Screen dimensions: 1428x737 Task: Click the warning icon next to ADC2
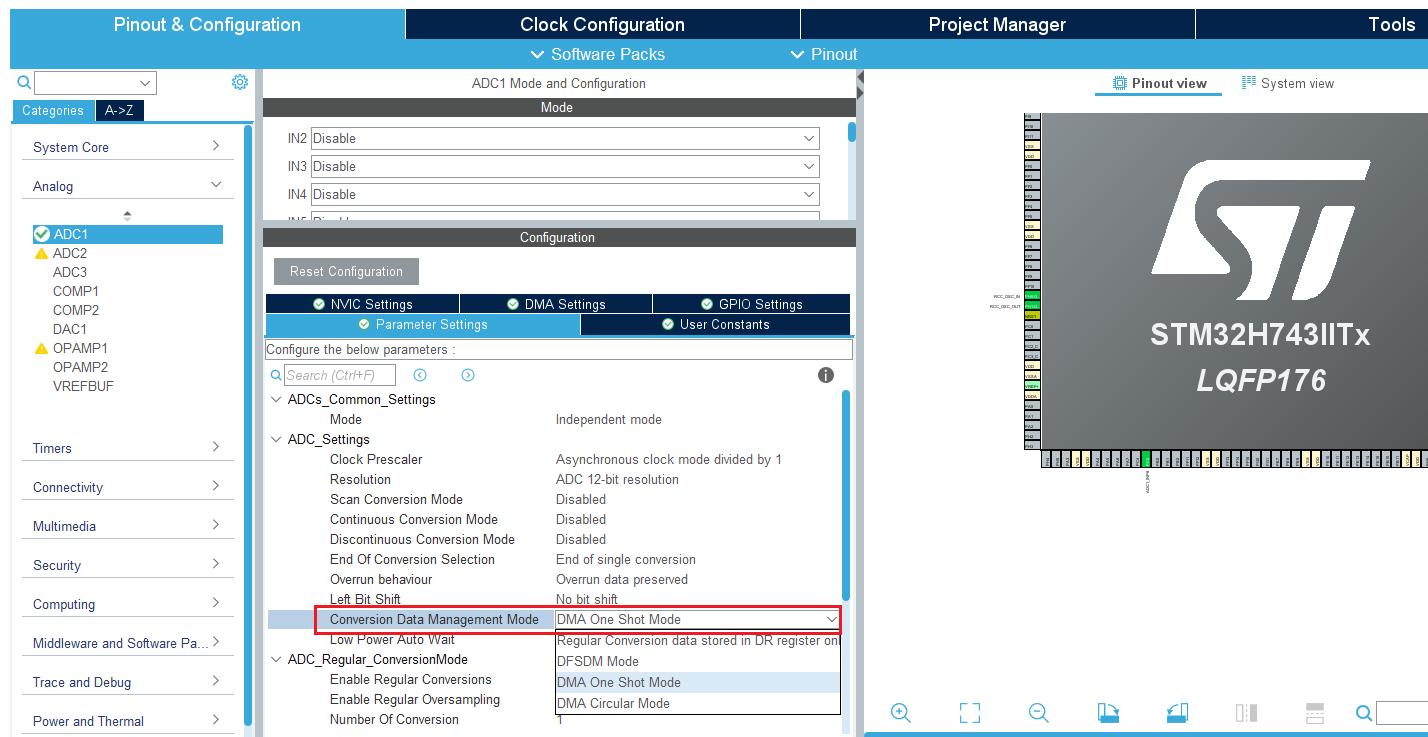coord(41,254)
